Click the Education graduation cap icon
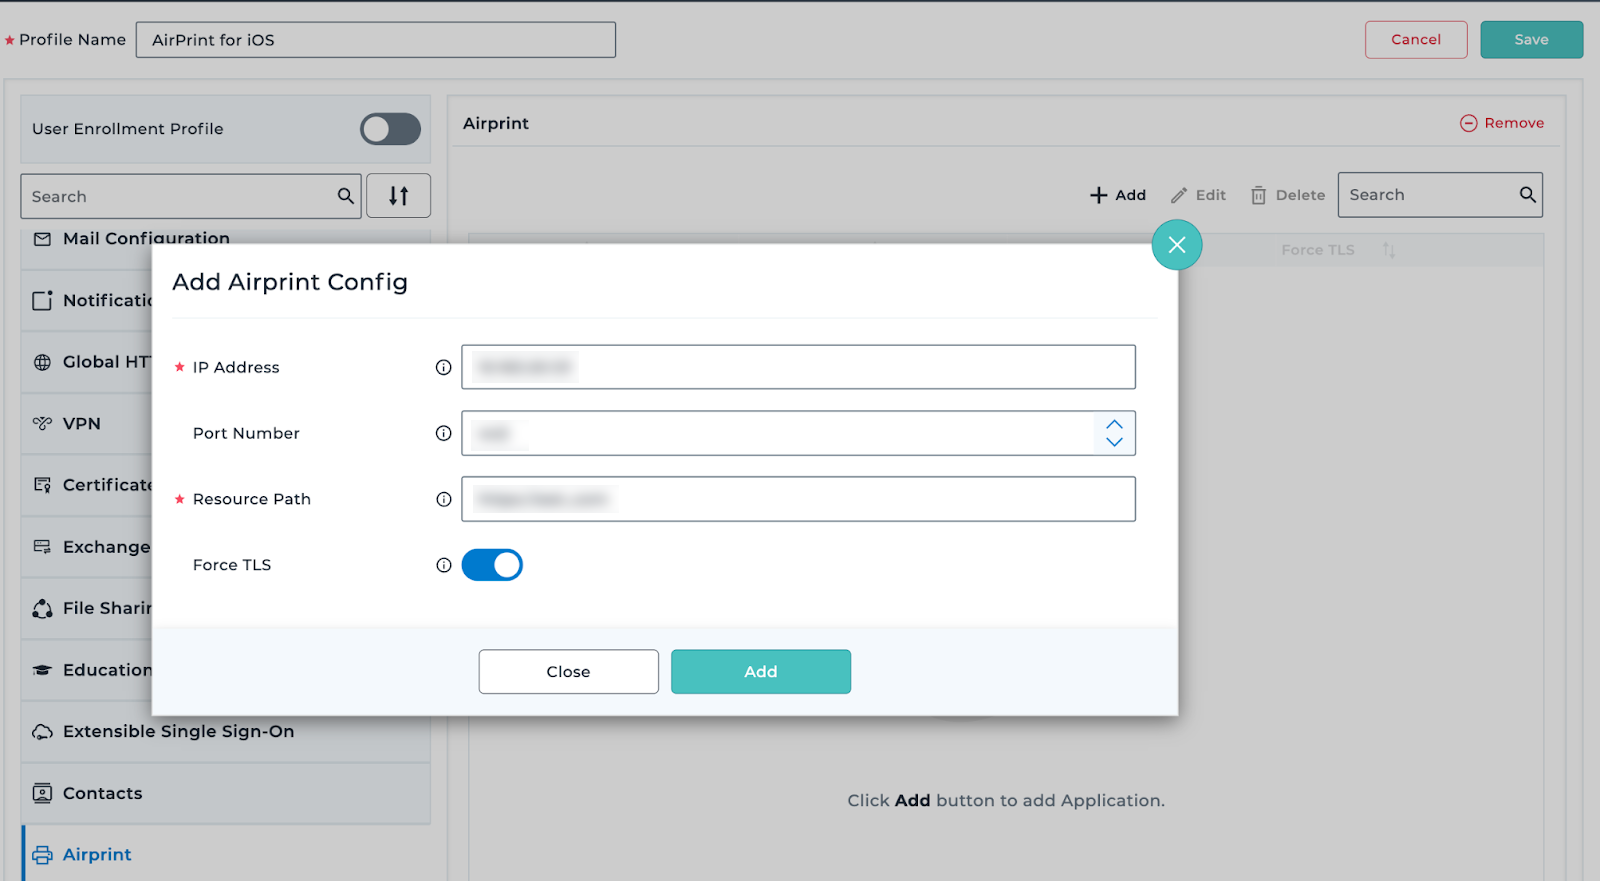This screenshot has height=881, width=1600. pyautogui.click(x=42, y=670)
